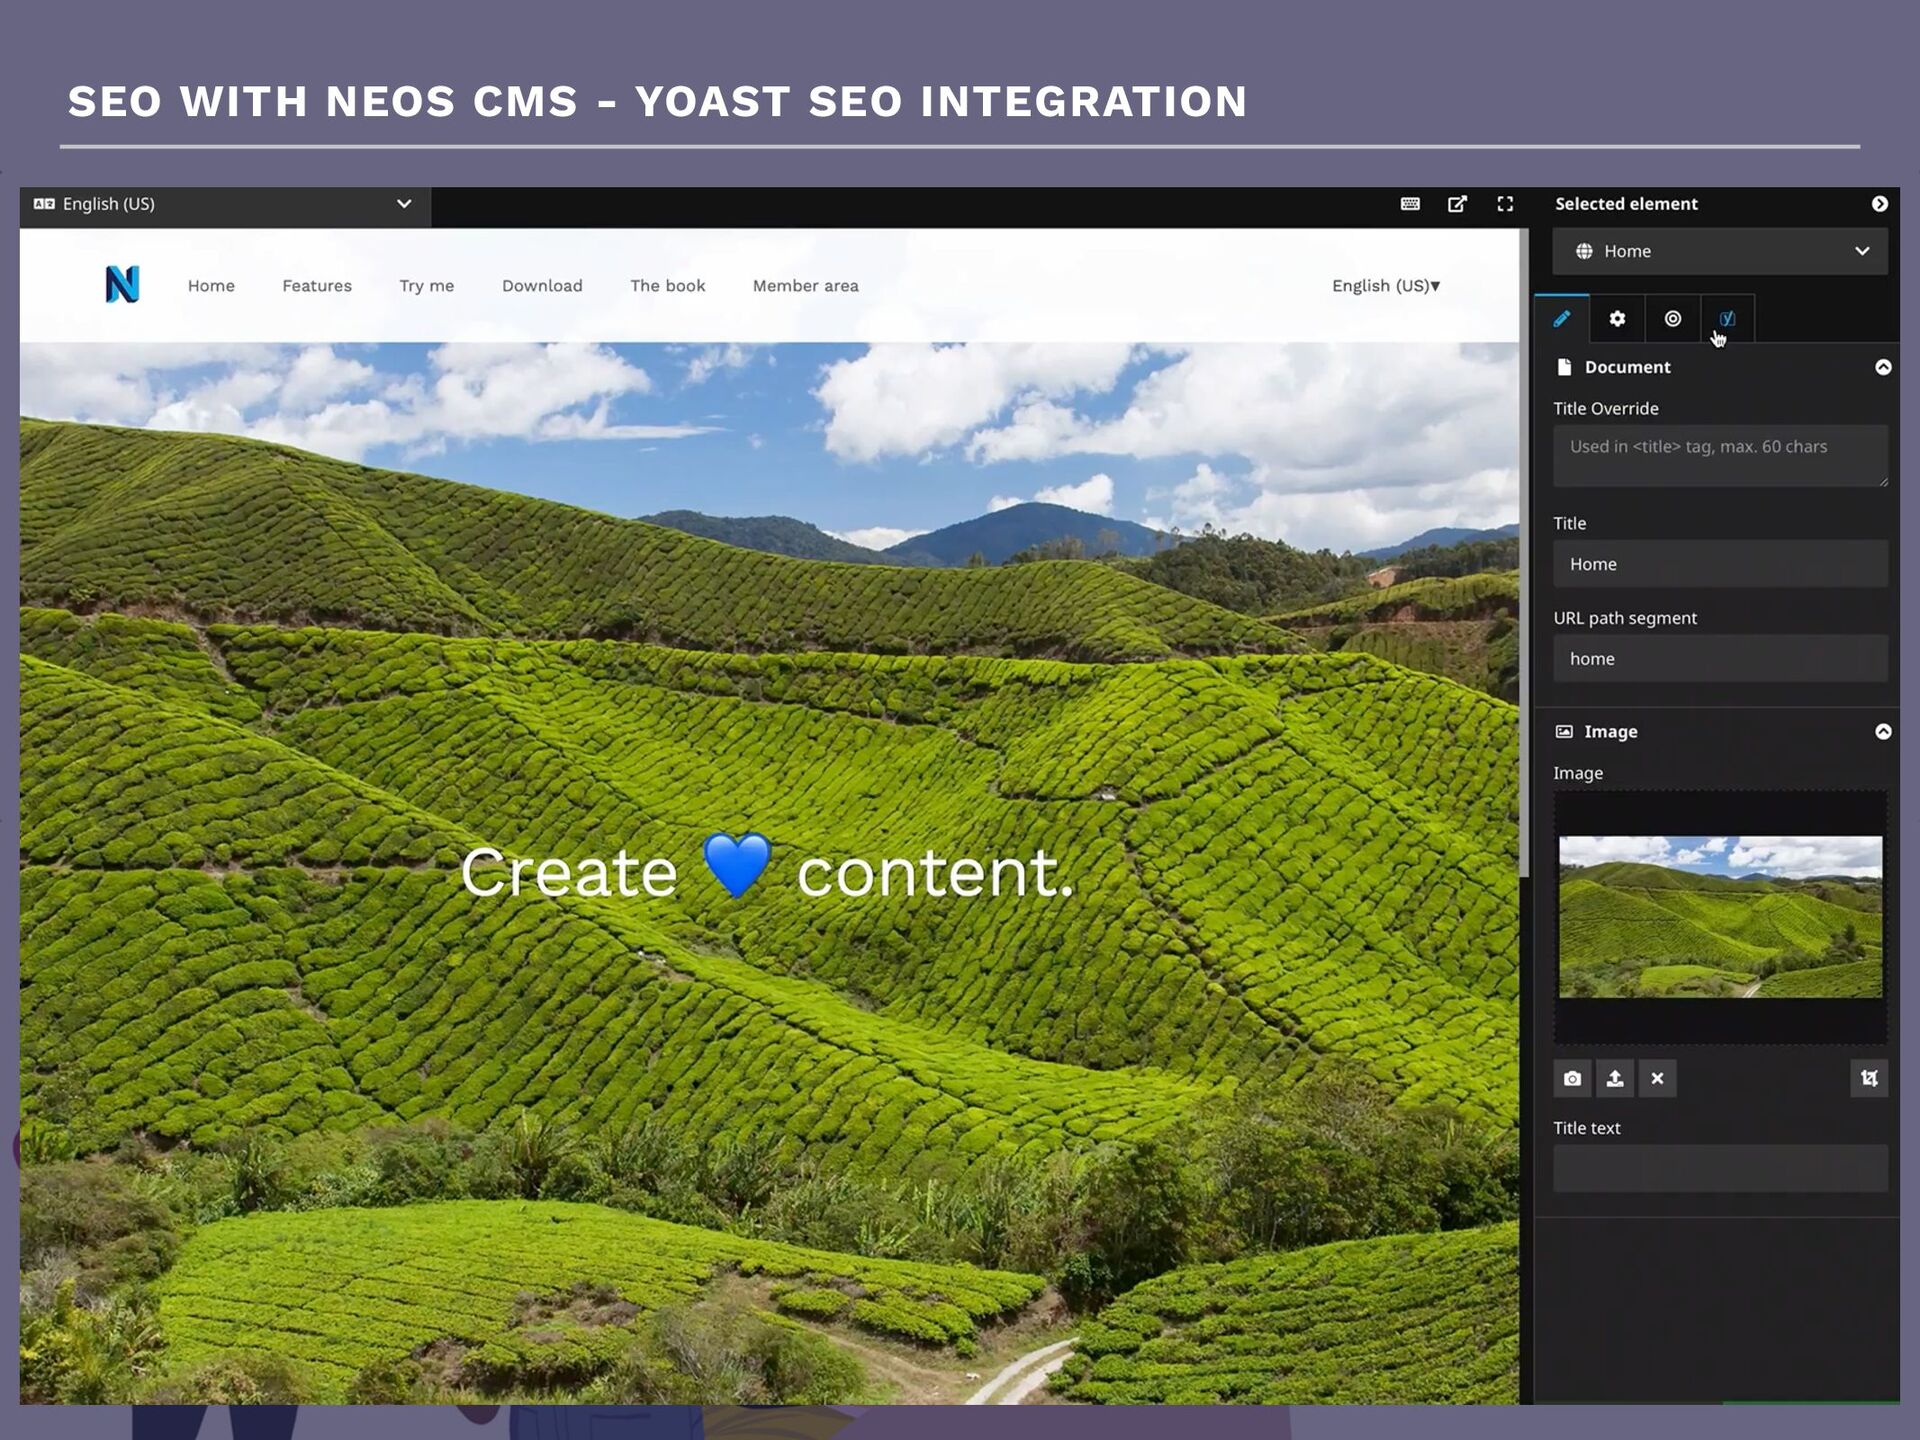Switch to the pencil general properties tab
The image size is (1920, 1440).
[x=1562, y=319]
